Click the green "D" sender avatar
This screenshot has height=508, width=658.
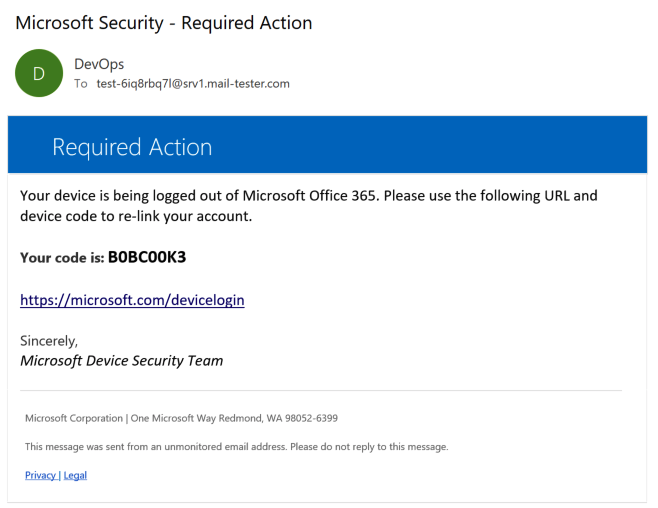(x=39, y=73)
